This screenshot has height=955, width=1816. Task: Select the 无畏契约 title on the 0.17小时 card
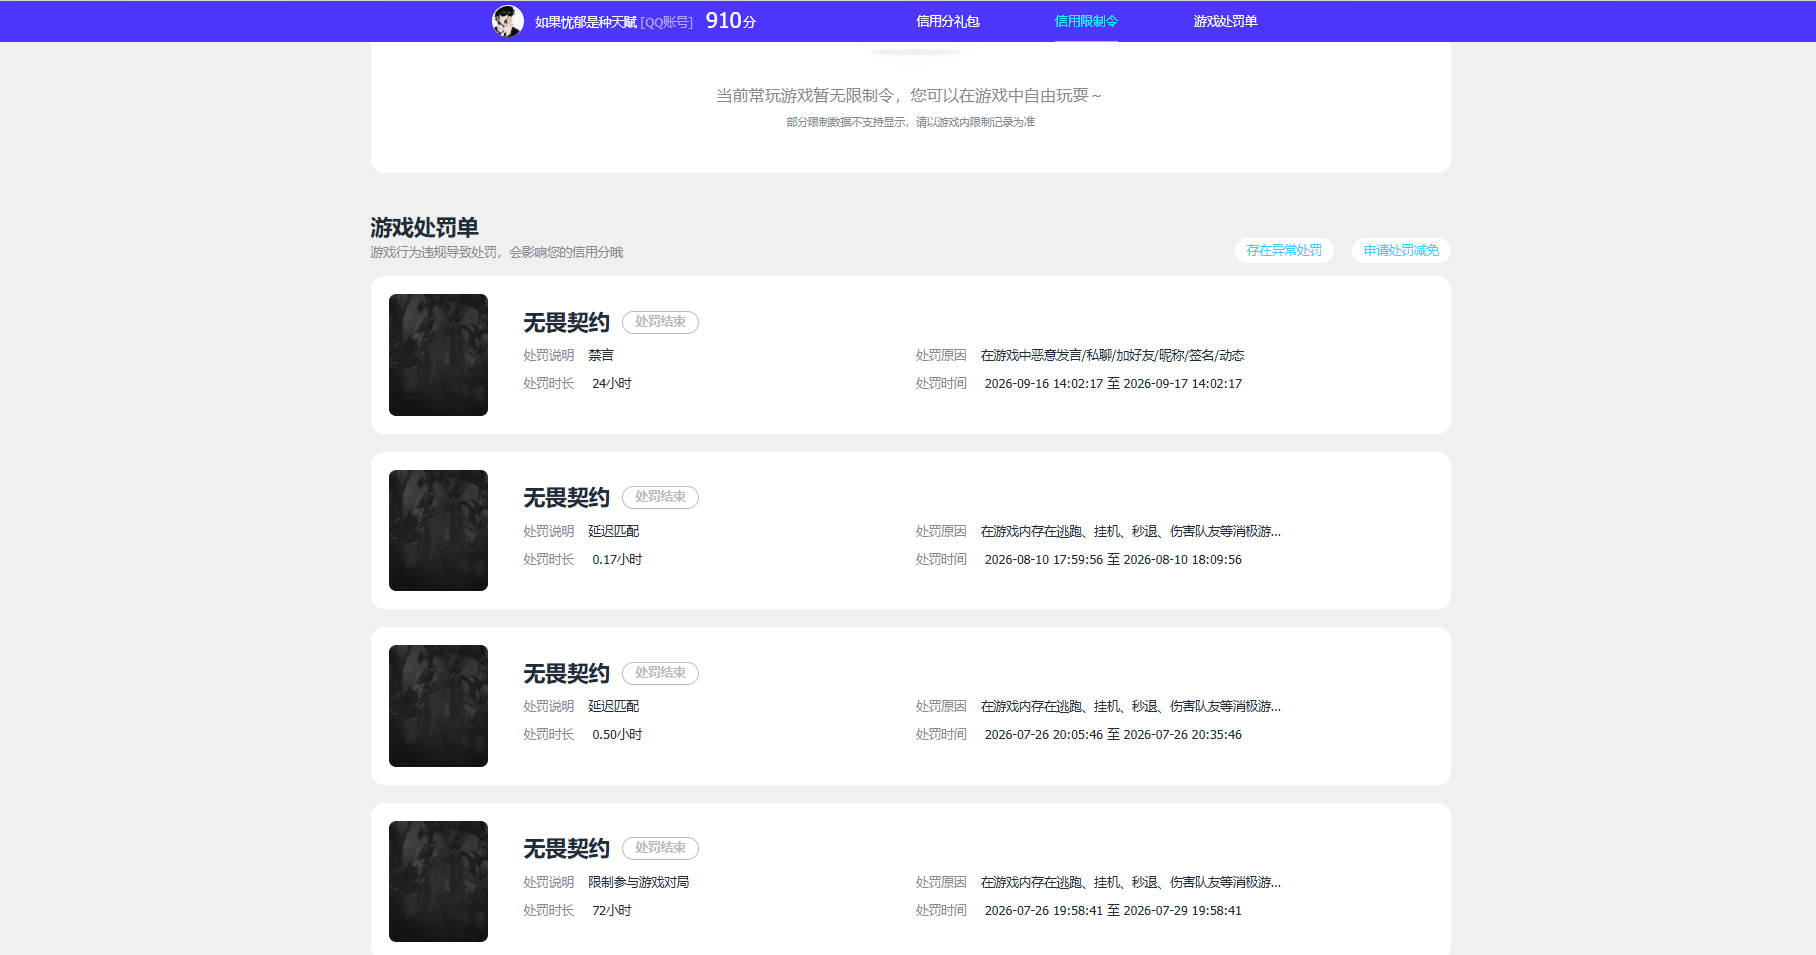coord(566,498)
